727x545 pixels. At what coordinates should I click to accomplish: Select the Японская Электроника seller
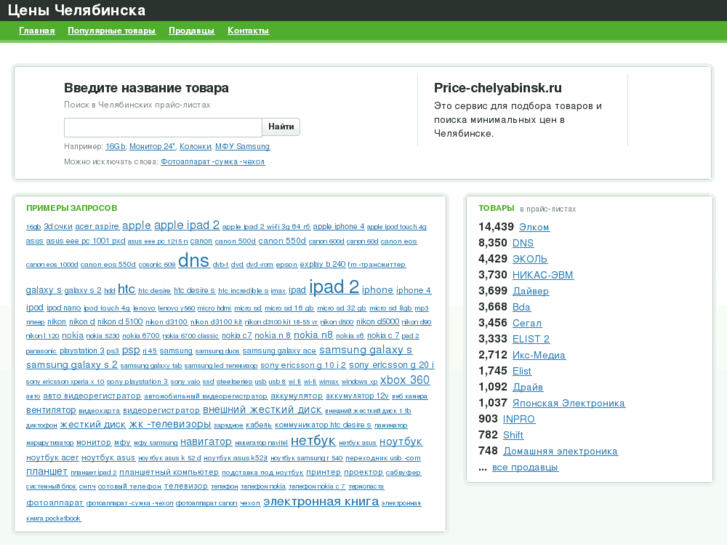pos(568,403)
